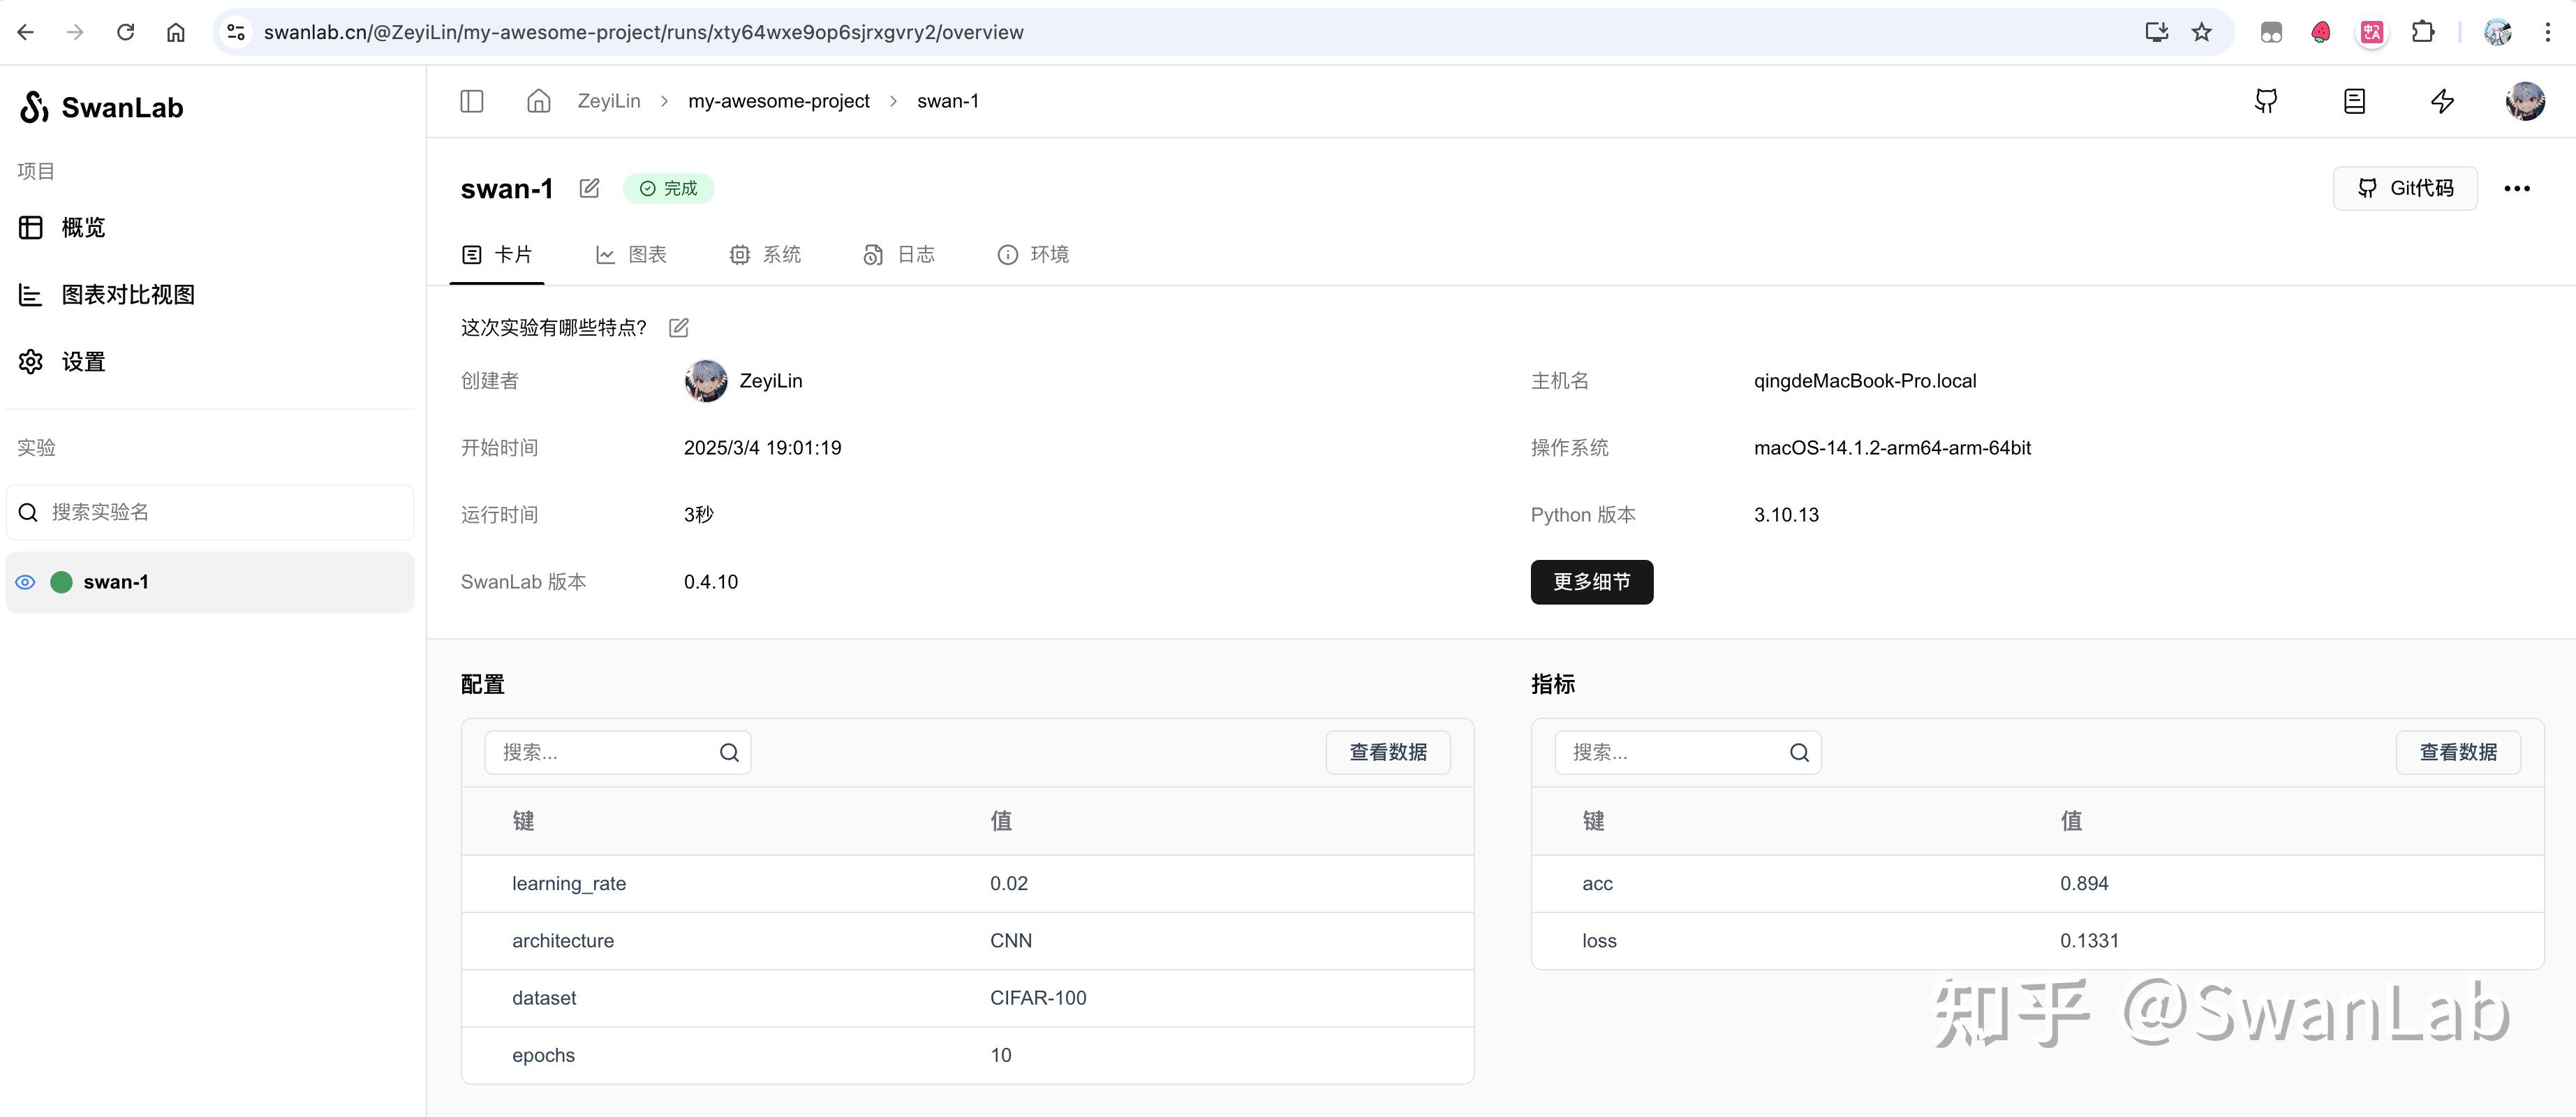Click the acc metric row
This screenshot has height=1117, width=2576.
[x=2037, y=884]
